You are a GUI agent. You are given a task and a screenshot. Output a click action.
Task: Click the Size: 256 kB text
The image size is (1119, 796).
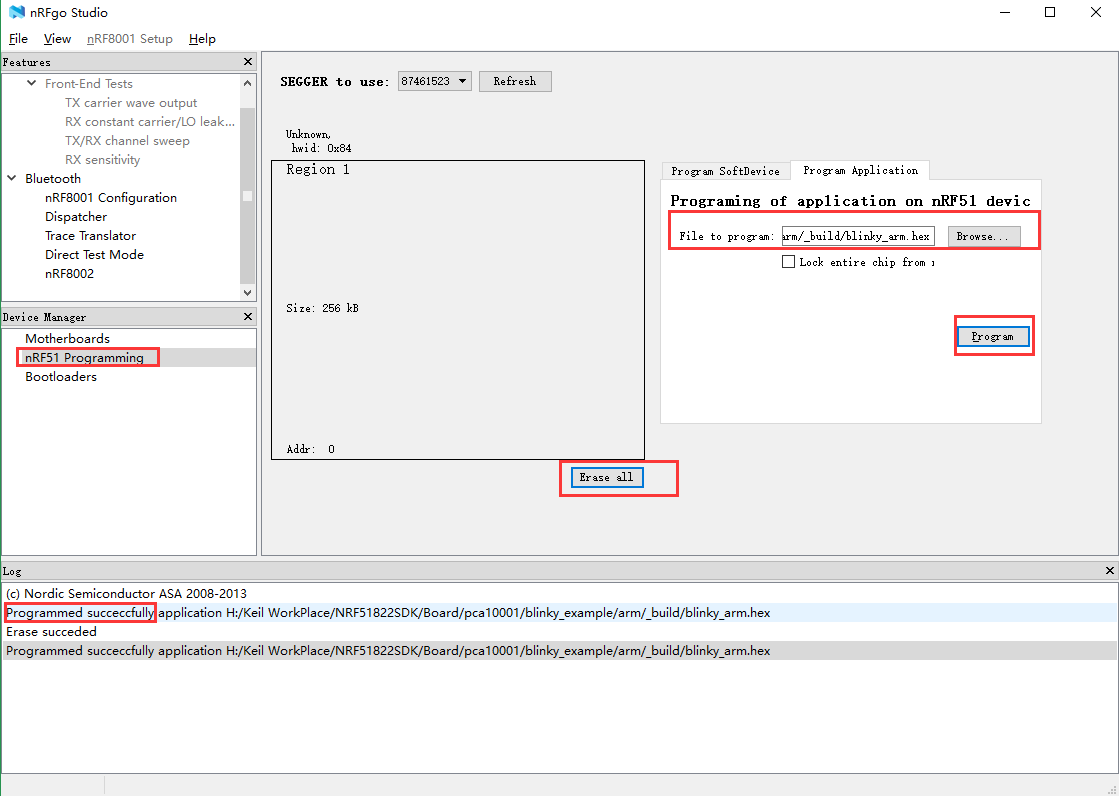pos(323,308)
